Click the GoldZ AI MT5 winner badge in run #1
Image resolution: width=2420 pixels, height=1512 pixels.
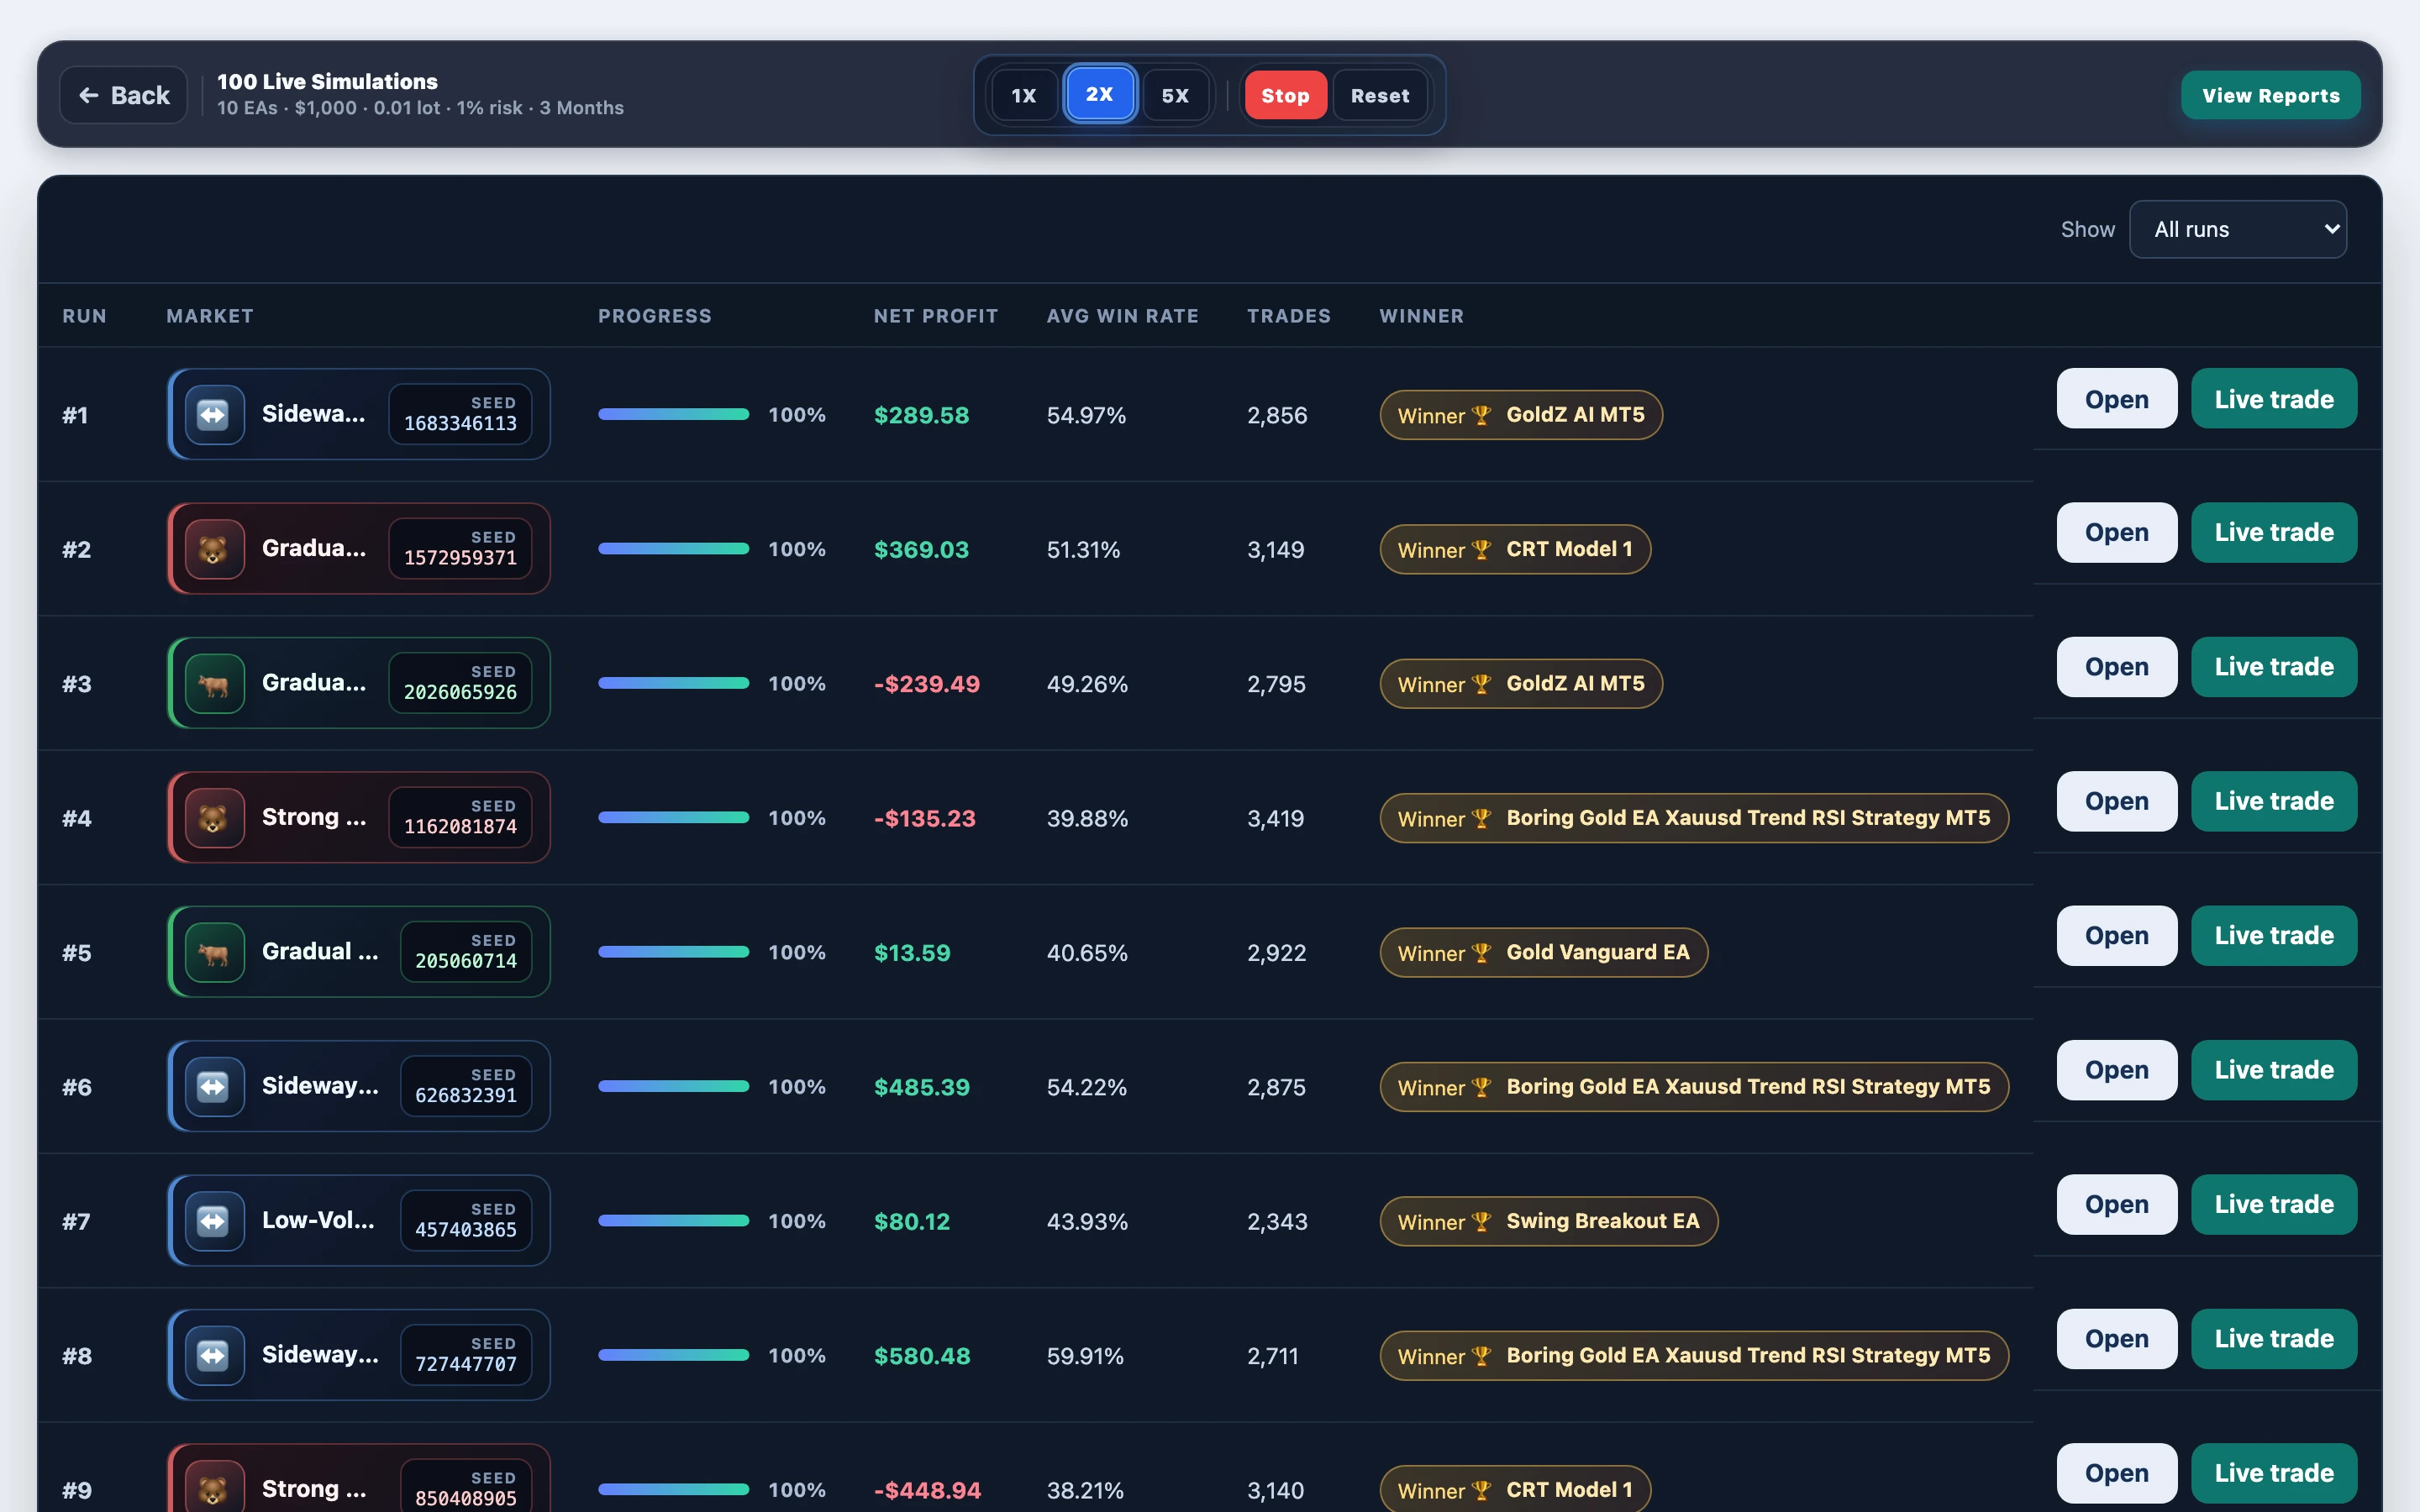pyautogui.click(x=1521, y=415)
